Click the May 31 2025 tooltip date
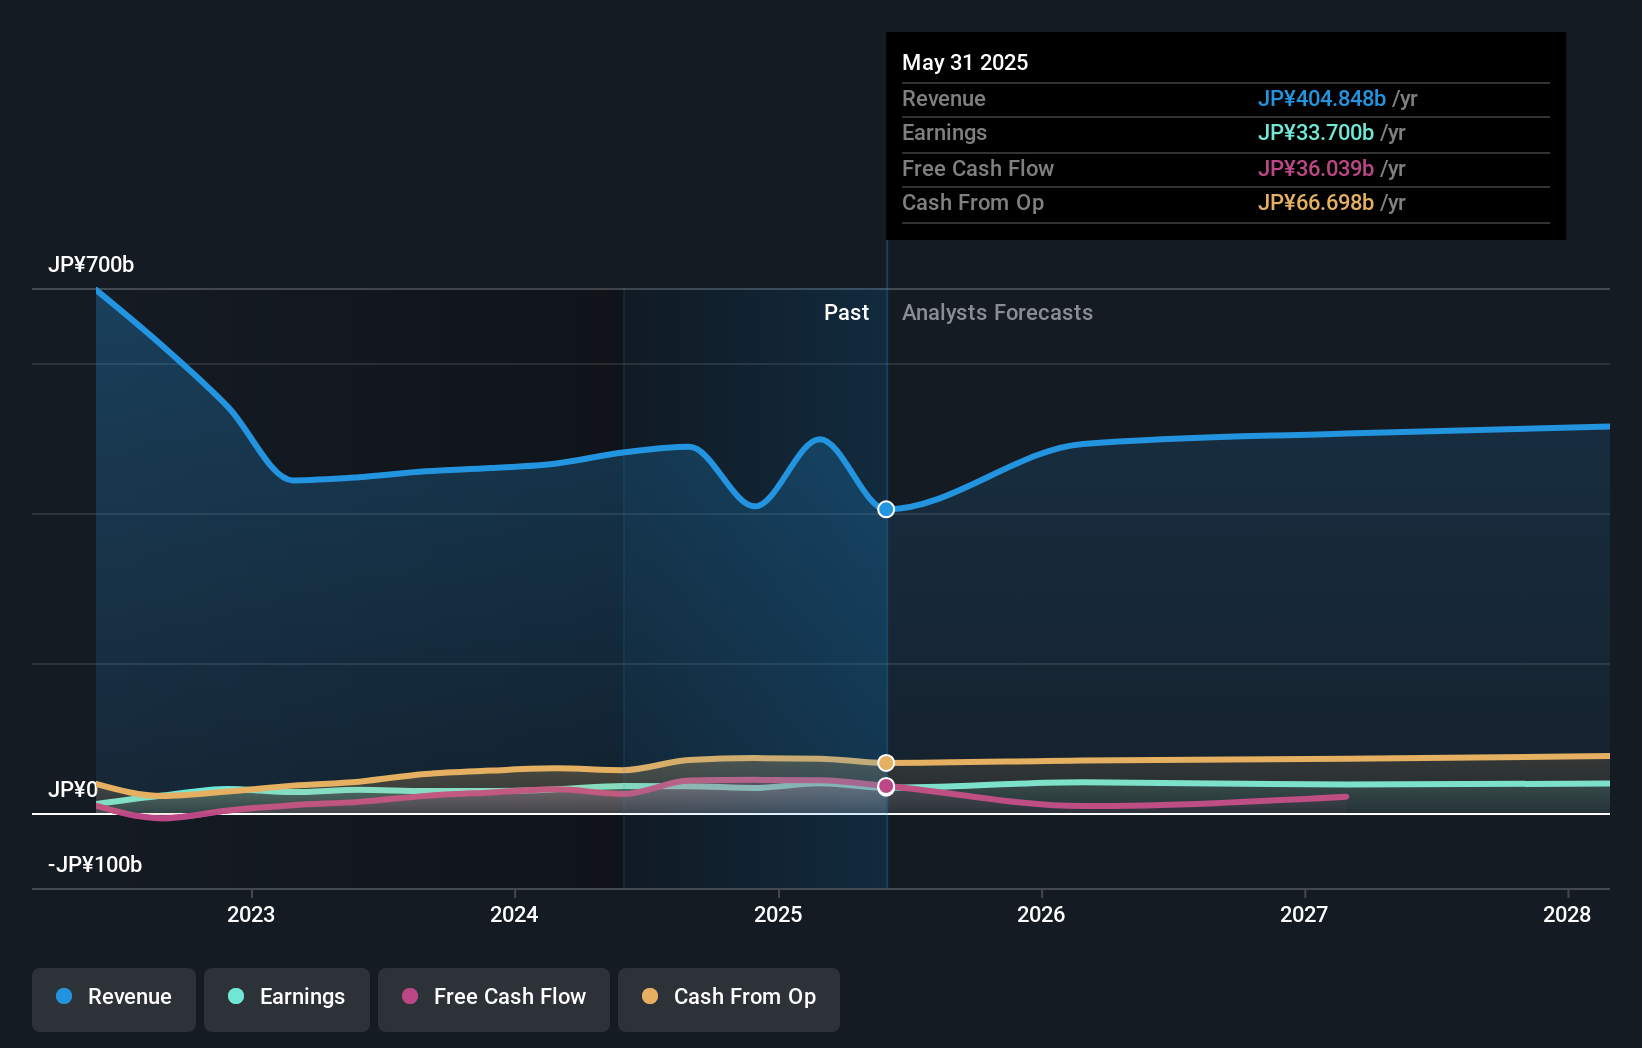 [x=965, y=62]
